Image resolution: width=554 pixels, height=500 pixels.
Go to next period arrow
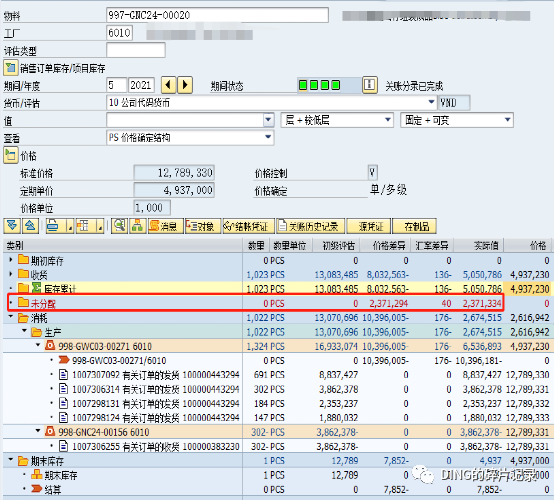pos(185,85)
